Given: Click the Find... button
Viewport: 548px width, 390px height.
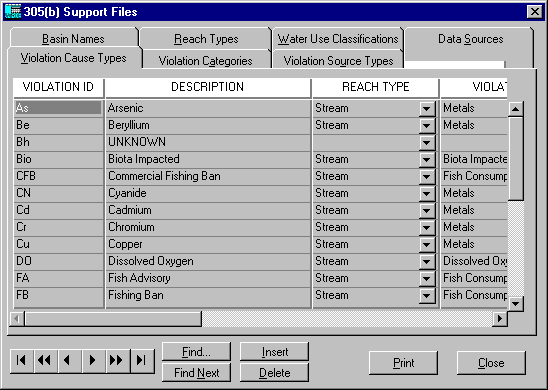Looking at the screenshot, I should [x=196, y=352].
